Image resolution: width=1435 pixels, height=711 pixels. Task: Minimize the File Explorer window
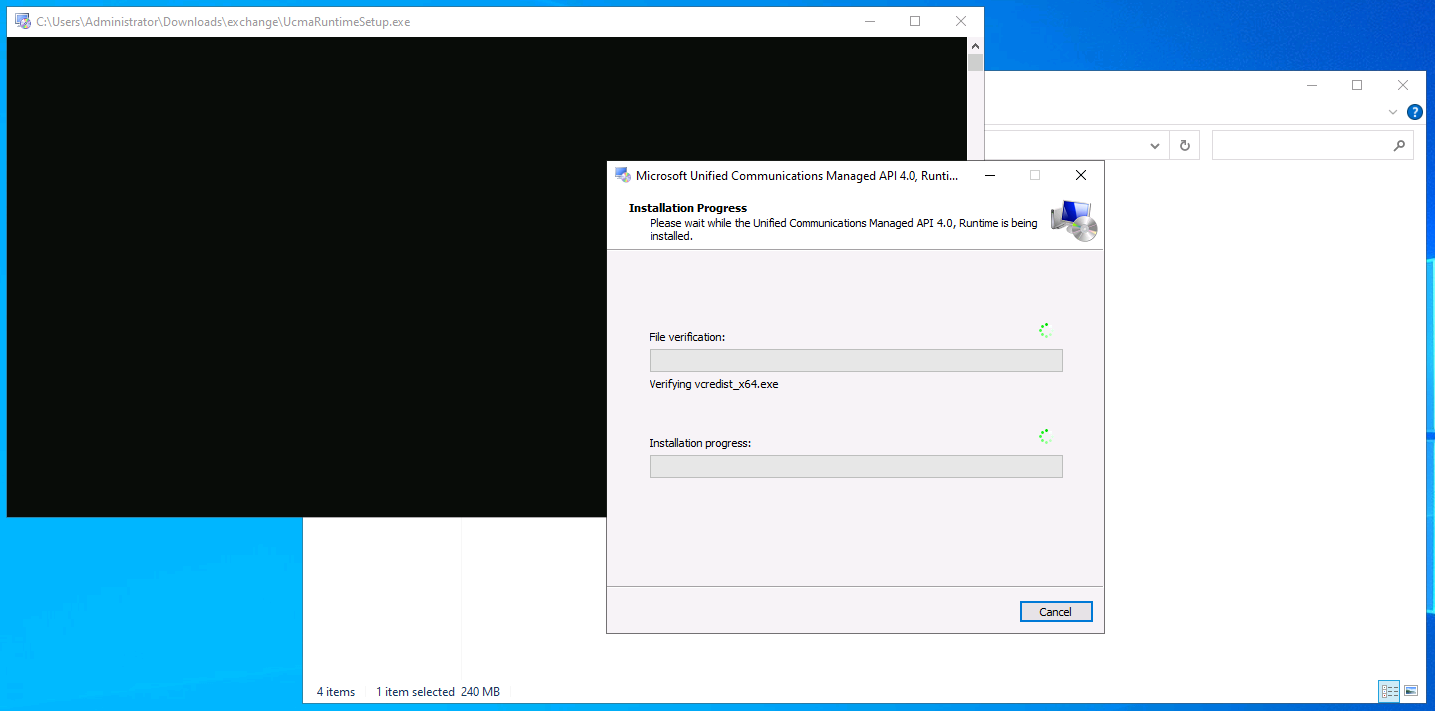[1311, 85]
